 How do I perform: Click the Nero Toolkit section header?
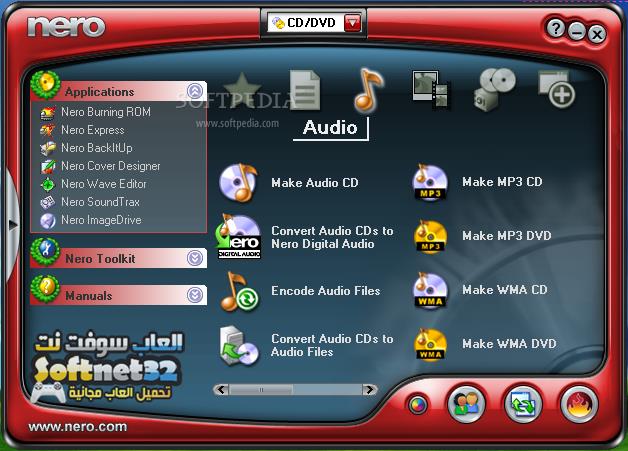119,258
